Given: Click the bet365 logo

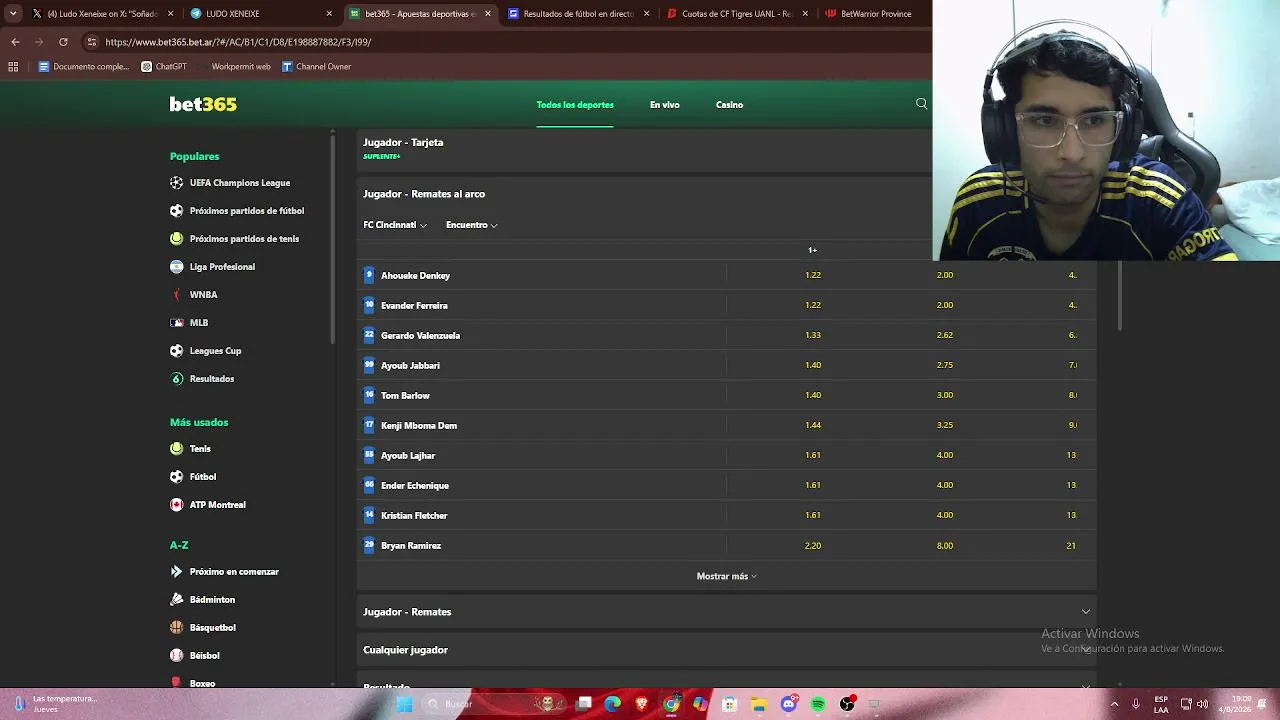Looking at the screenshot, I should pyautogui.click(x=203, y=104).
